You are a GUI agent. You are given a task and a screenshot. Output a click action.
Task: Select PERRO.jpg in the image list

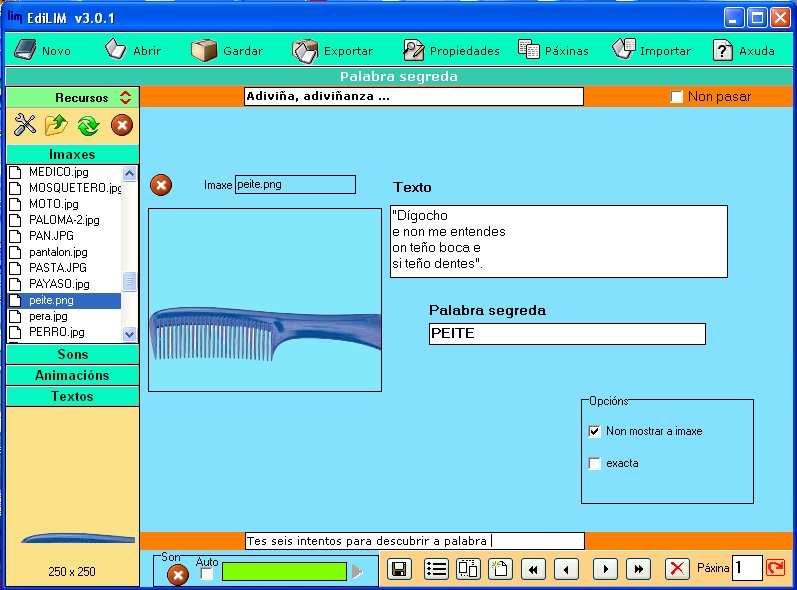click(56, 332)
